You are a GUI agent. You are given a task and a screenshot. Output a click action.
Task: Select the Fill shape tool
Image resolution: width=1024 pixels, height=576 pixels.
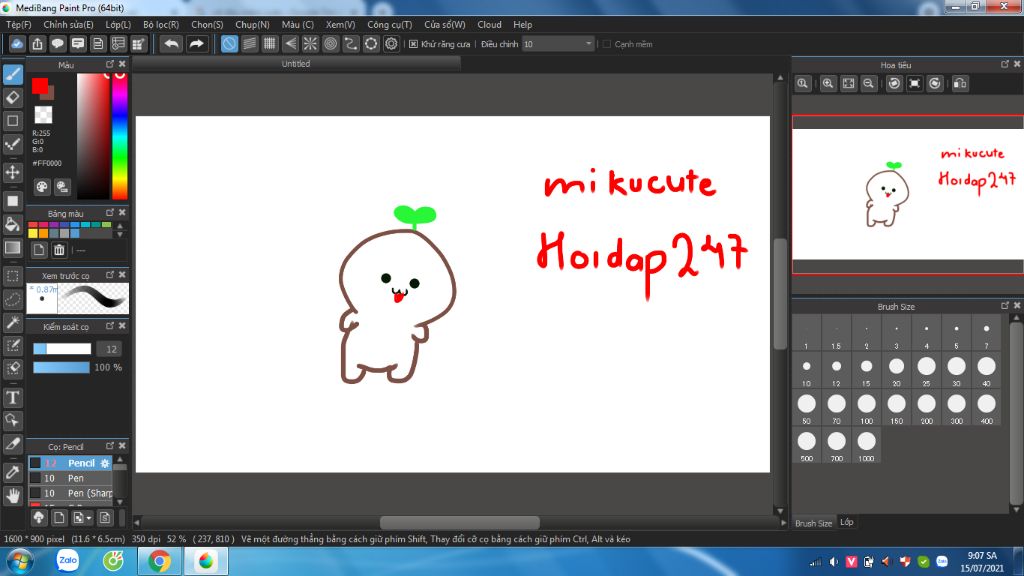[x=12, y=201]
